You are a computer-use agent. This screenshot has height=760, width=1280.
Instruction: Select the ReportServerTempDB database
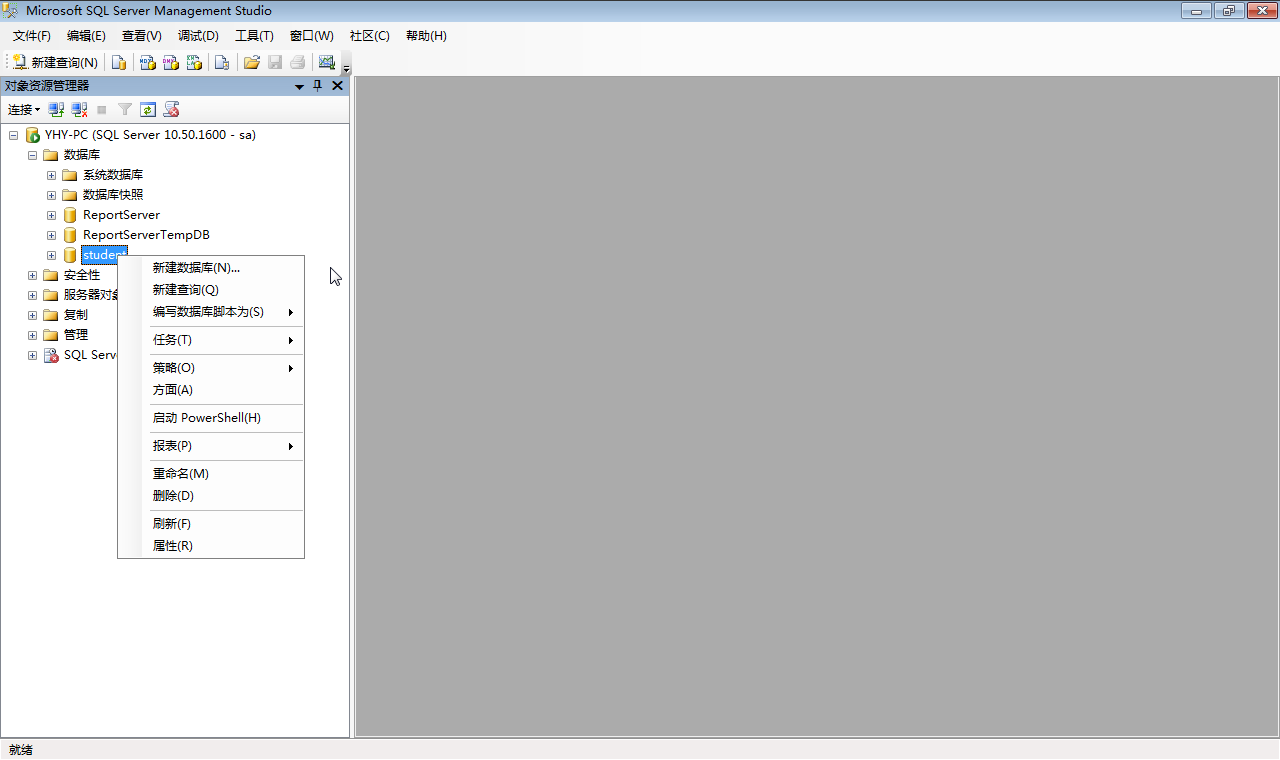(x=146, y=235)
